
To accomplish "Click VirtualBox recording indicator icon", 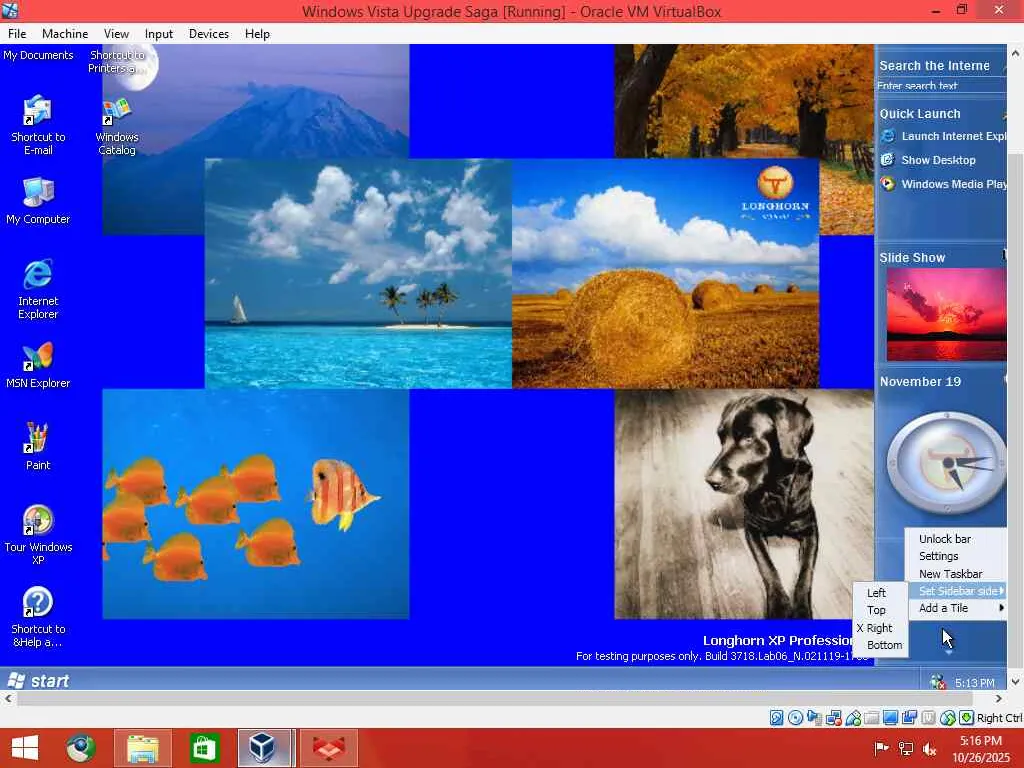I will (909, 718).
